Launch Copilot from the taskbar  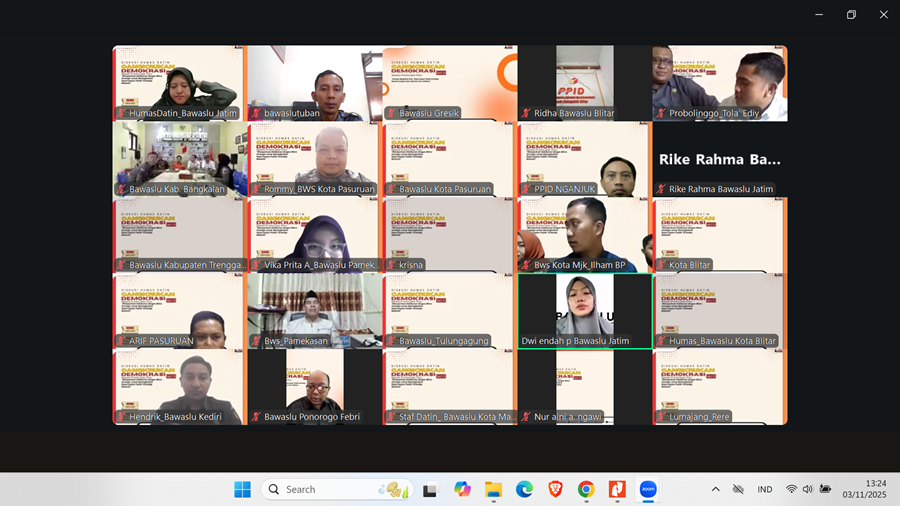coord(462,489)
